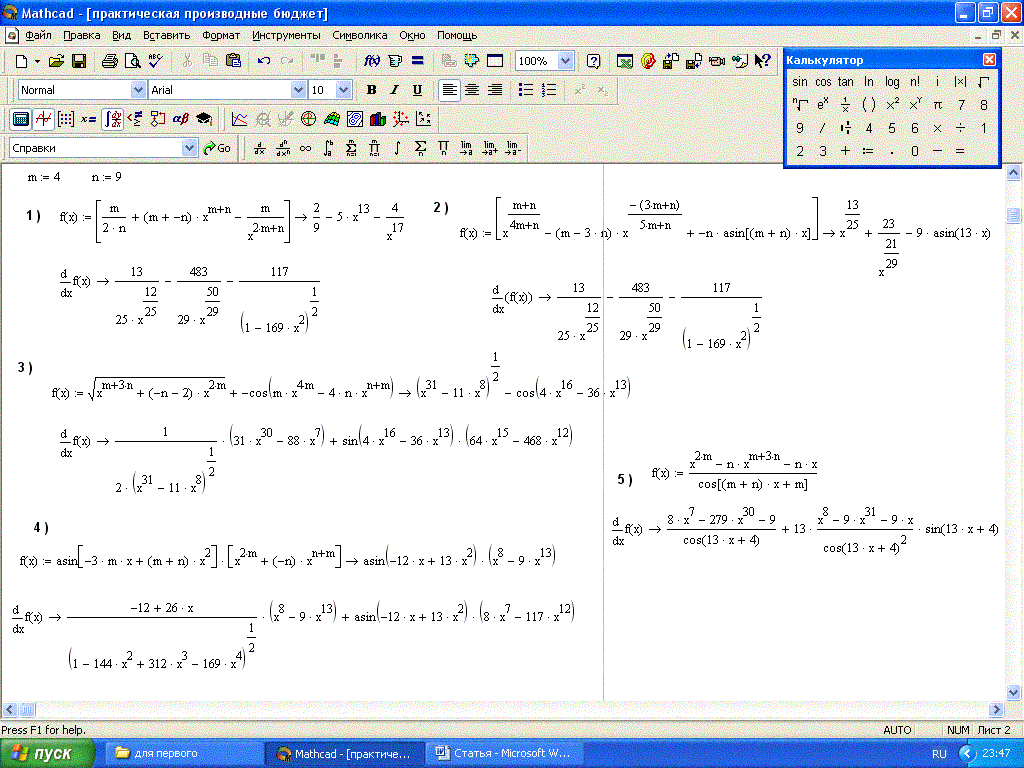
Task: Click the Insert Function f(x) icon
Action: 372,61
